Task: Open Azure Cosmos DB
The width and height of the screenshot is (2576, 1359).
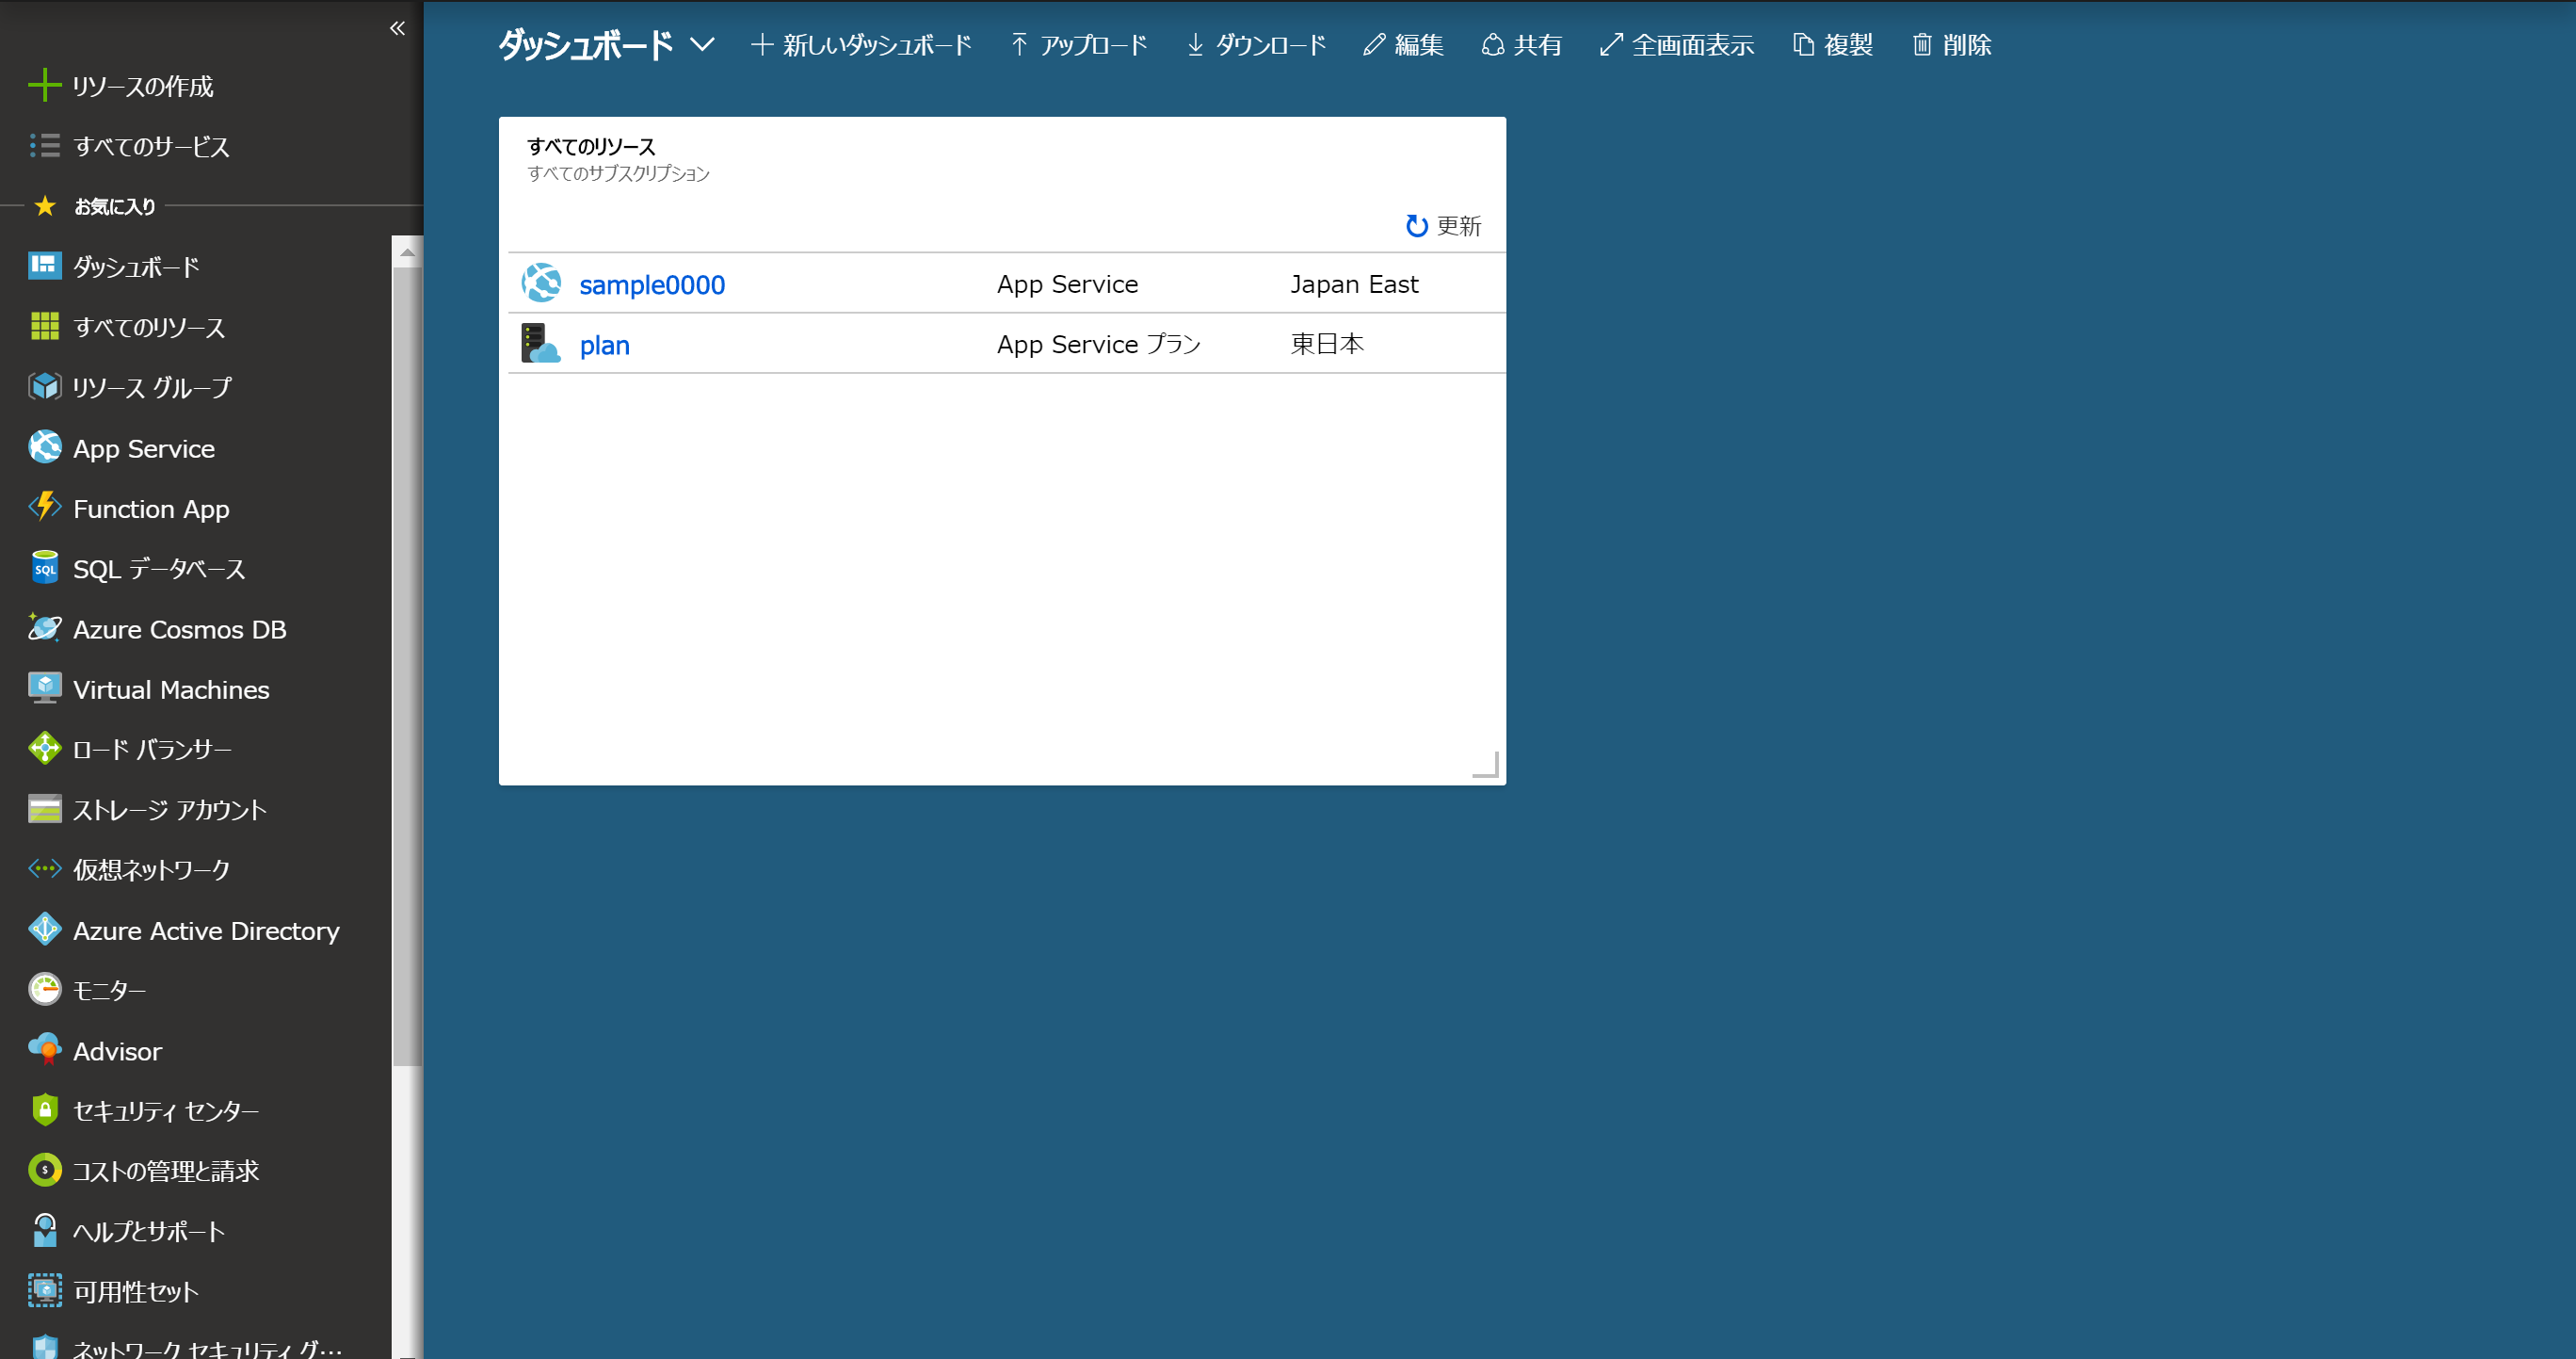Action: [x=180, y=629]
